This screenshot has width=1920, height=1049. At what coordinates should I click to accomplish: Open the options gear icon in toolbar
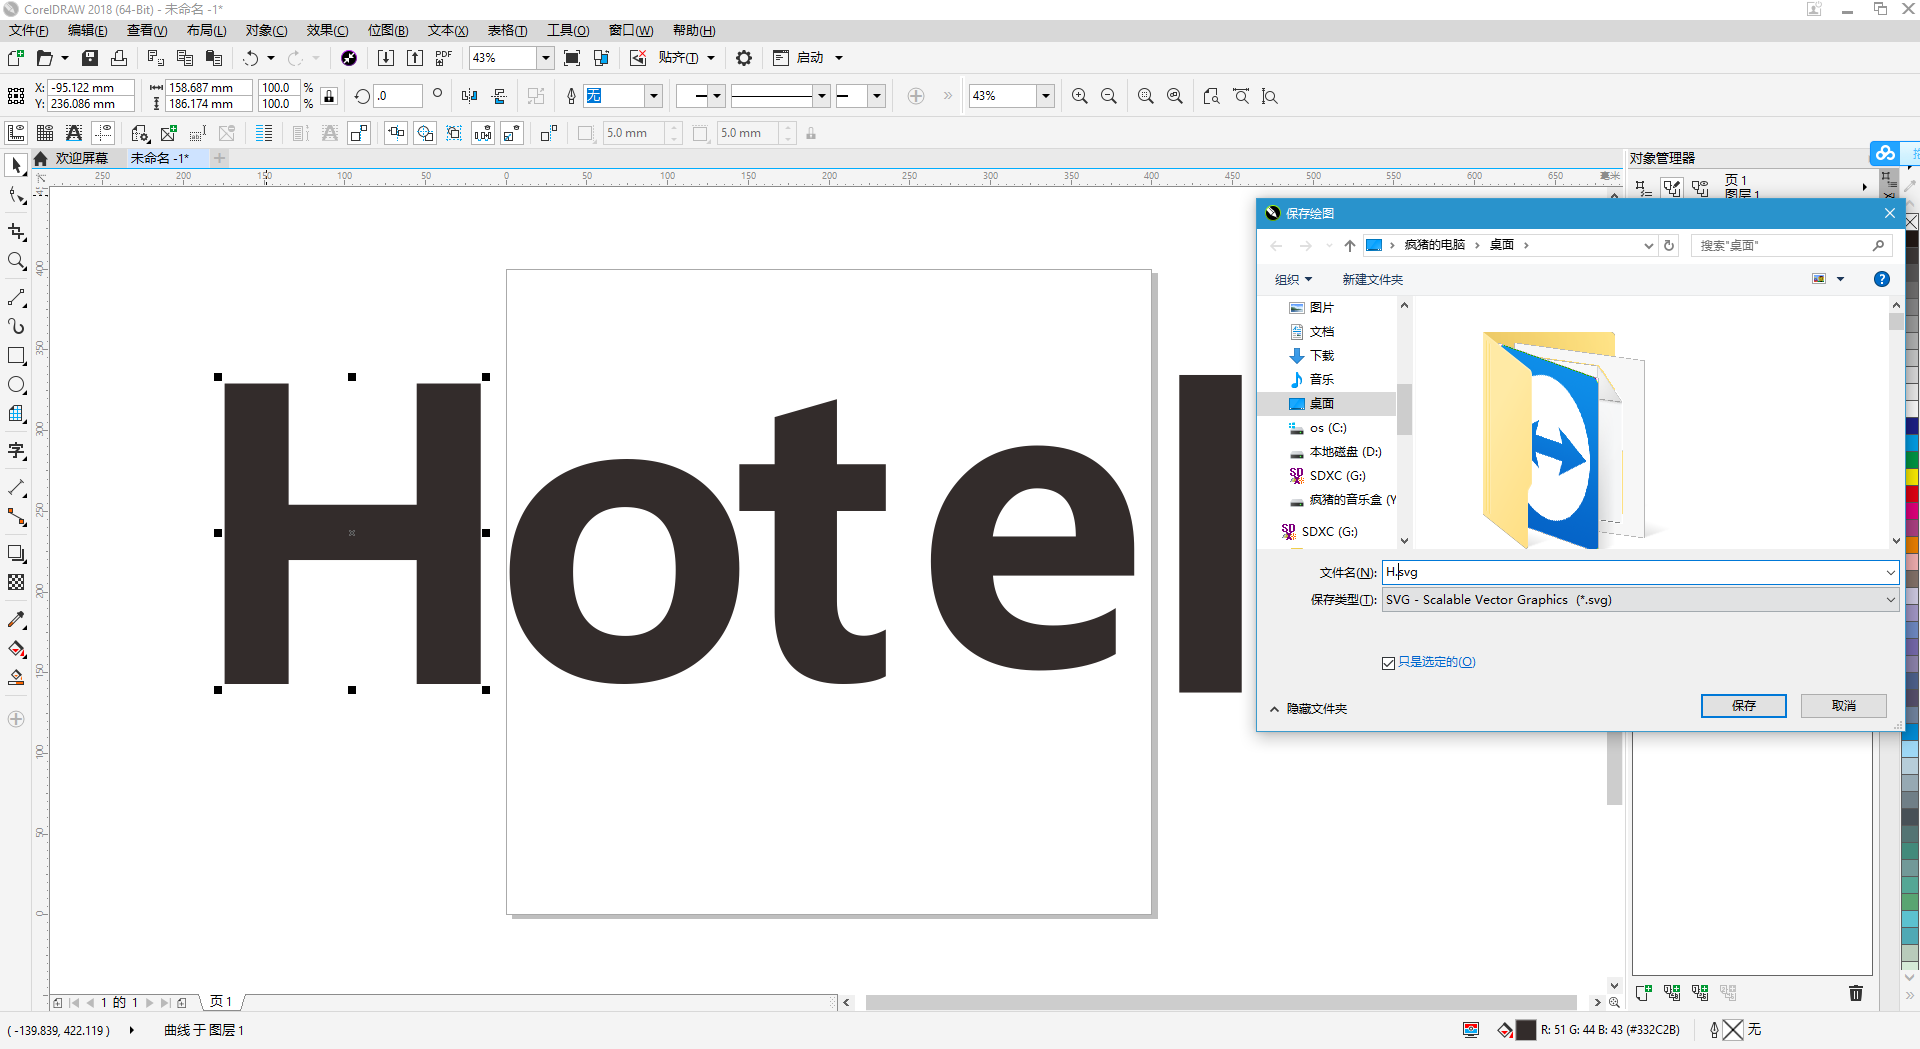(x=744, y=58)
